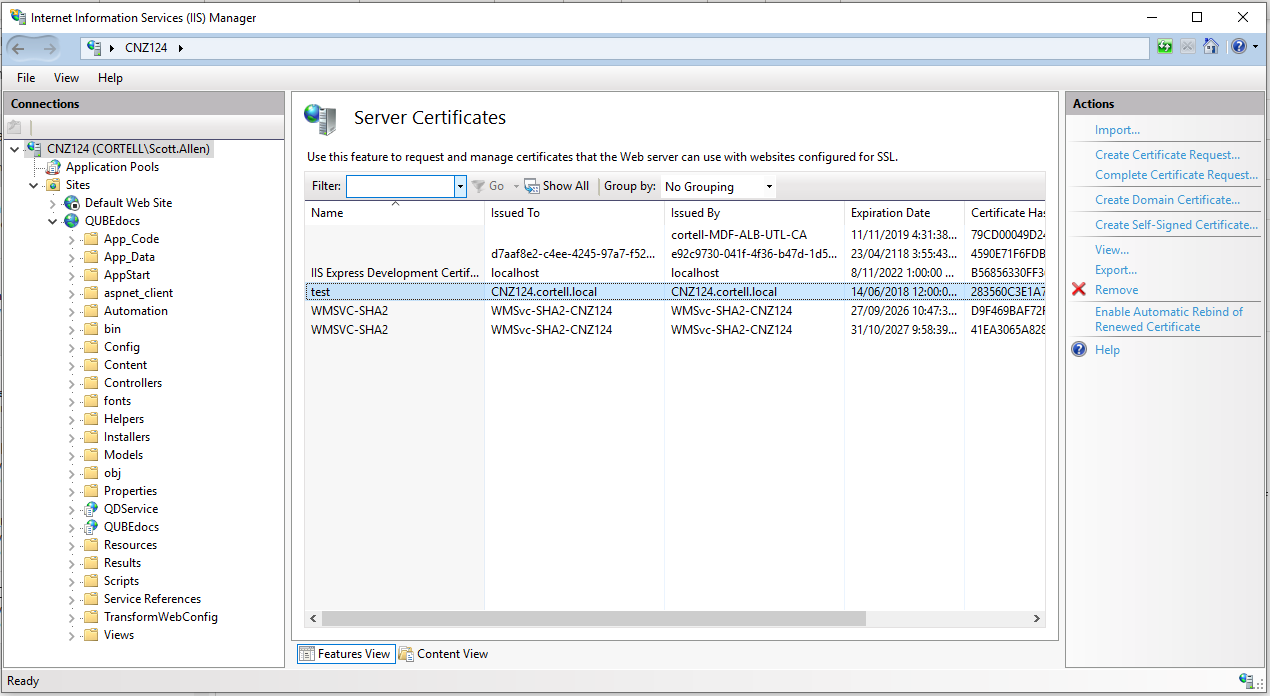Click the Default Web Site globe icon
The height and width of the screenshot is (696, 1270).
72,203
